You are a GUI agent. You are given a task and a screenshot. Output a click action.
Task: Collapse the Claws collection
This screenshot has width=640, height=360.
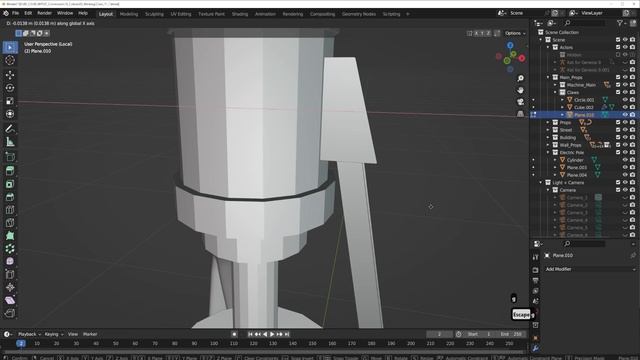555,93
